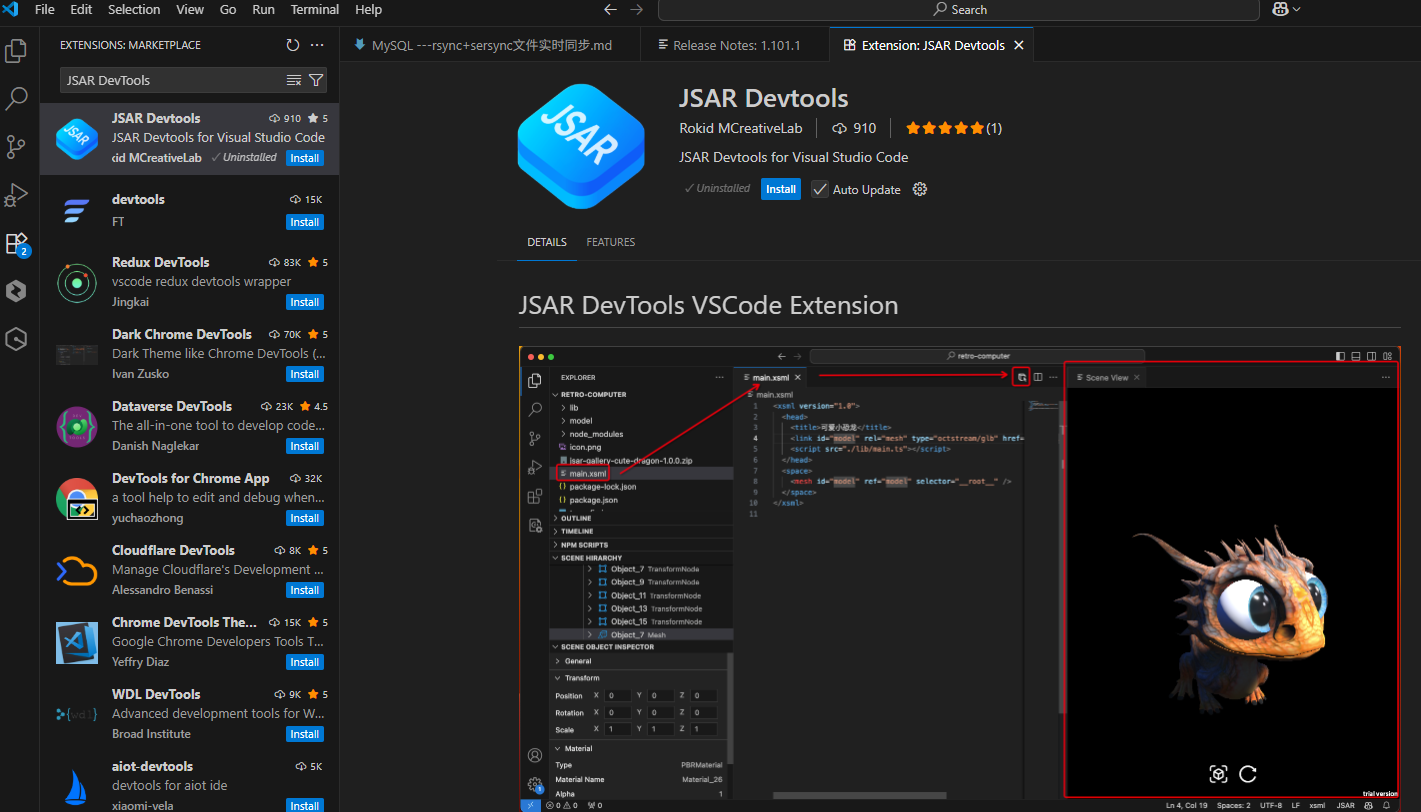Click the devtools extension icon by FT
The height and width of the screenshot is (812, 1421).
coord(77,210)
